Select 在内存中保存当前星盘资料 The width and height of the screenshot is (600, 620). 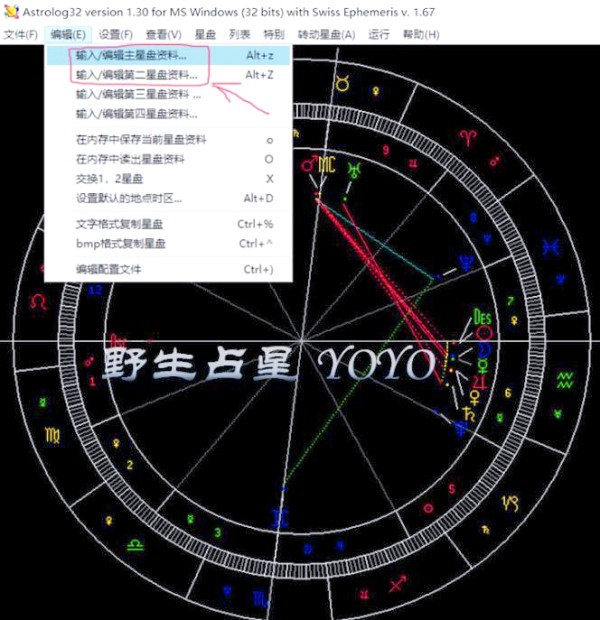(168, 140)
